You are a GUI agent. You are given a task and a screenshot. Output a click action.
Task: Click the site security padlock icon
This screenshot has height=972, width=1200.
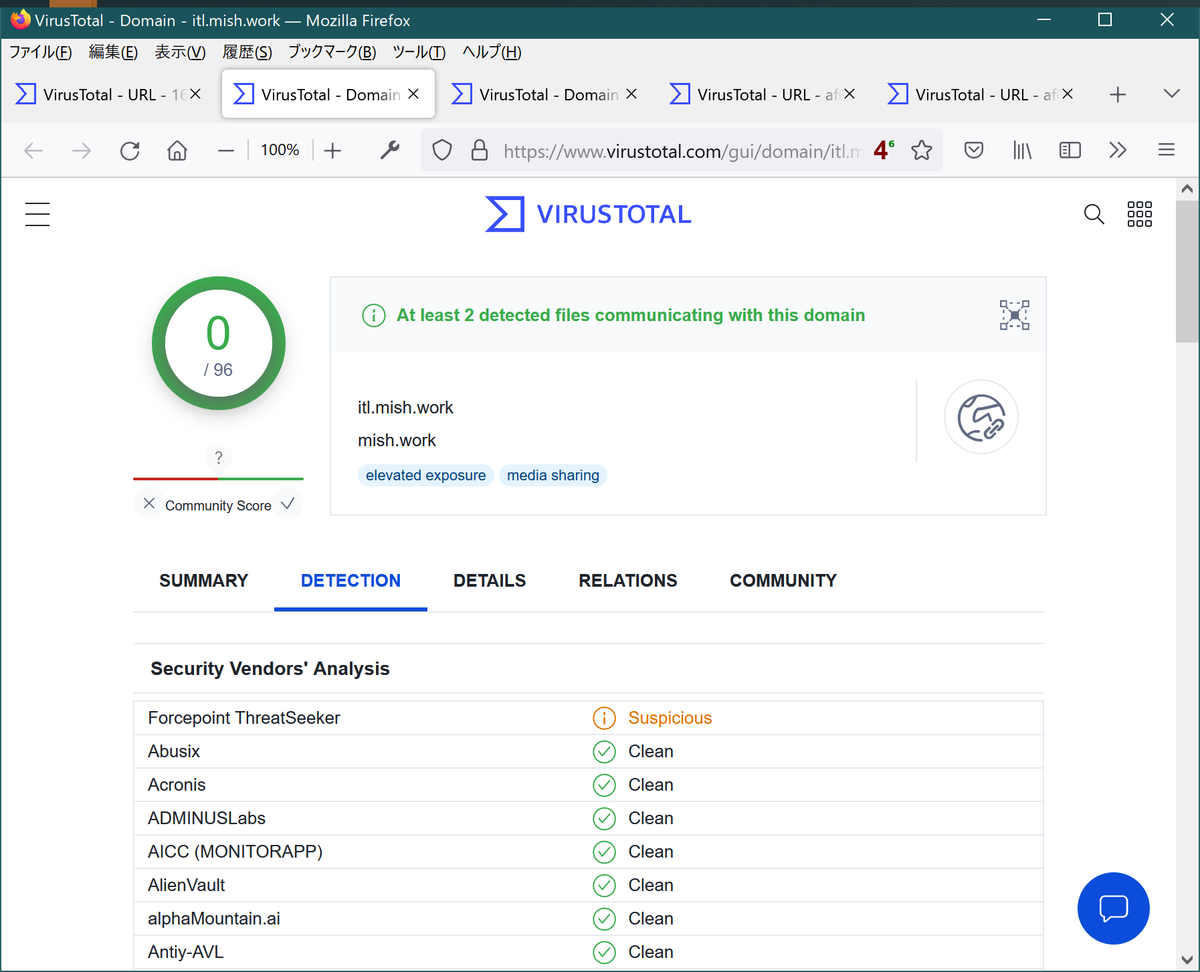point(479,150)
